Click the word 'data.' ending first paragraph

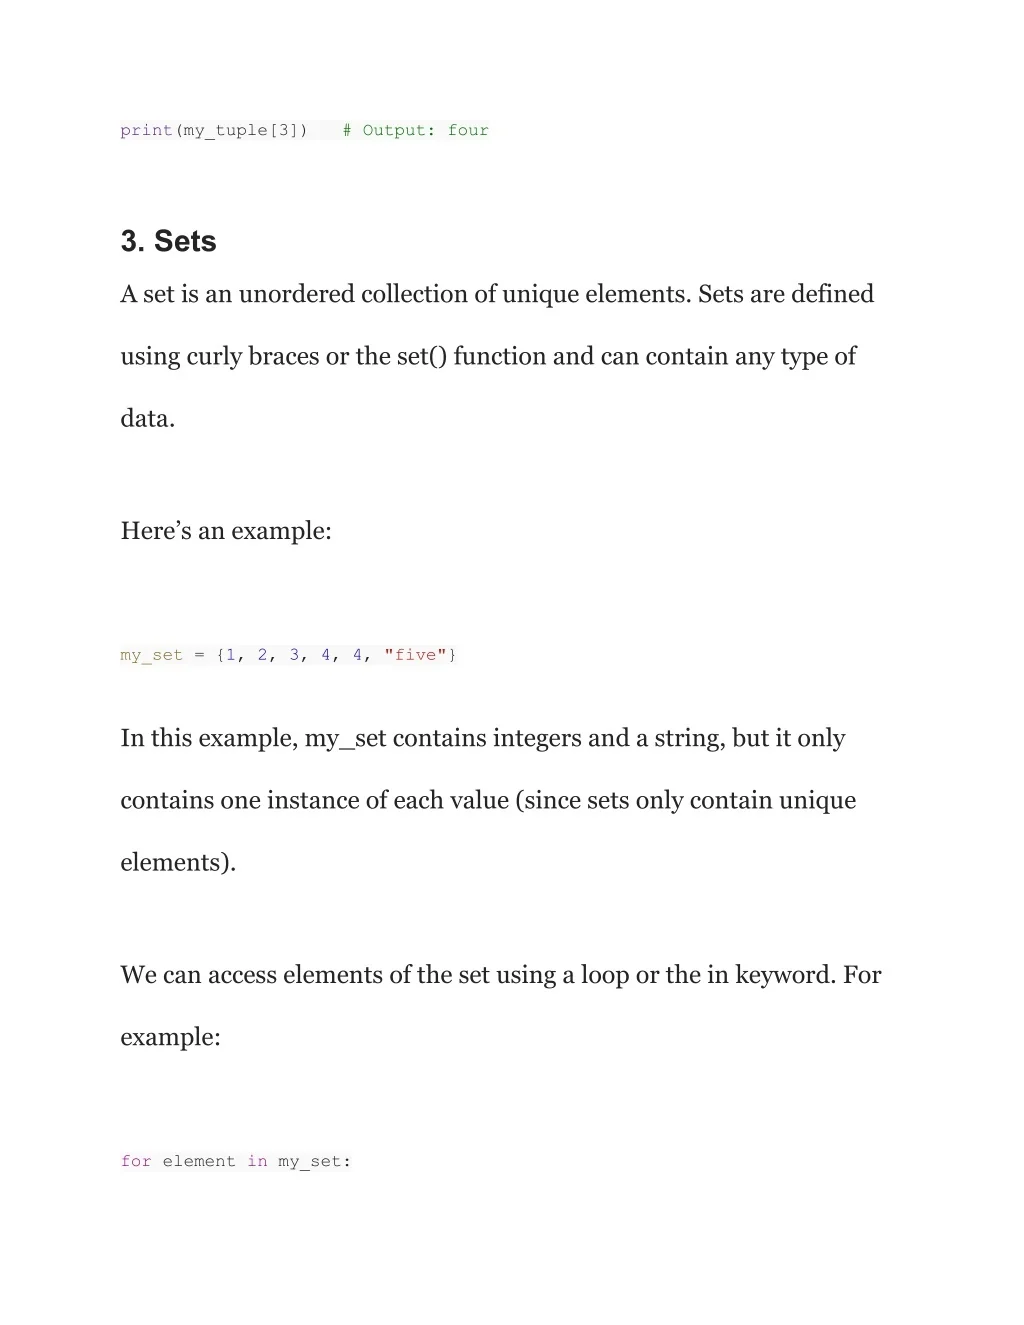148,418
